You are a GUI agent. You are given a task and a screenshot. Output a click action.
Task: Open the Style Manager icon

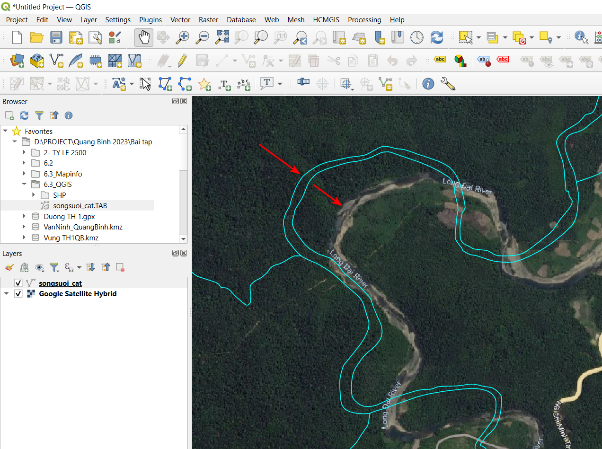pos(115,38)
